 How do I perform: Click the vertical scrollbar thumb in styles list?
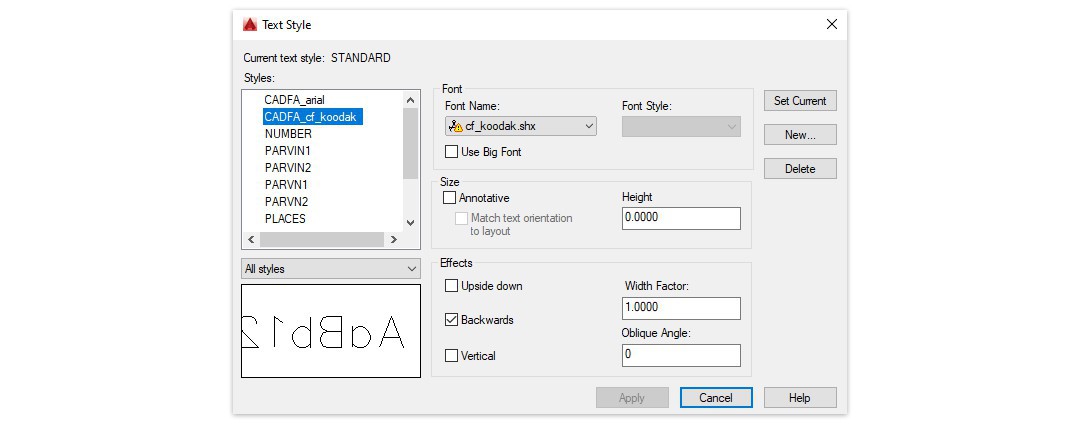tap(411, 143)
